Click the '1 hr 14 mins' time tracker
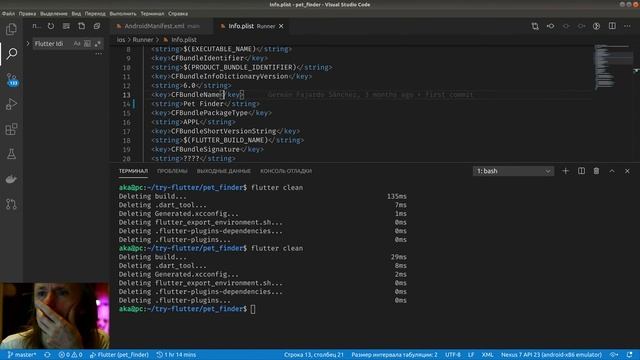 click(176, 355)
